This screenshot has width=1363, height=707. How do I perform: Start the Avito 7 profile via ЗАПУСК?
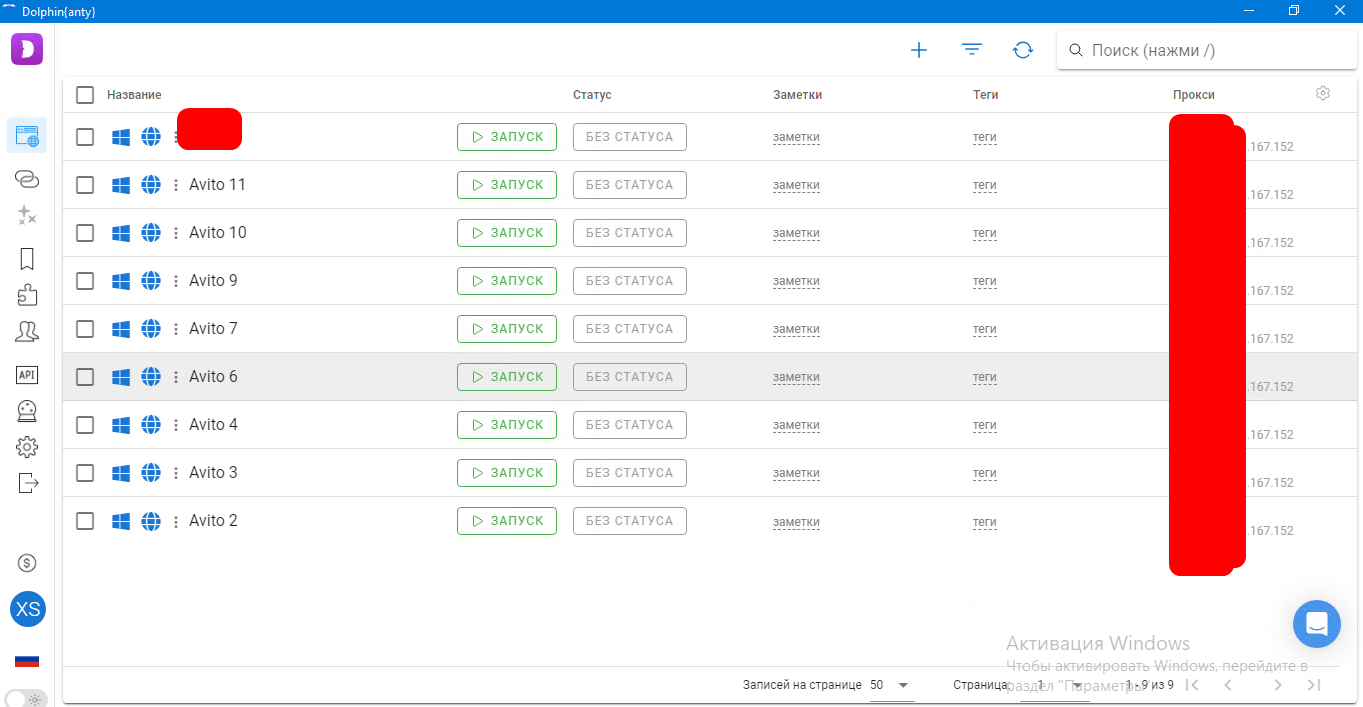507,329
